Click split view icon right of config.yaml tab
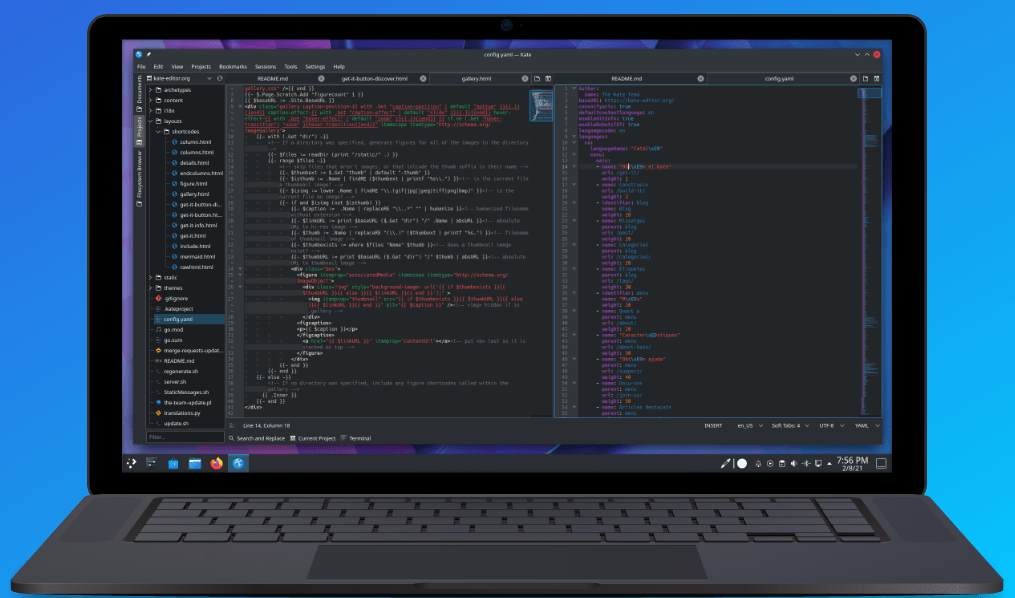The height and width of the screenshot is (598, 1015). coord(876,78)
